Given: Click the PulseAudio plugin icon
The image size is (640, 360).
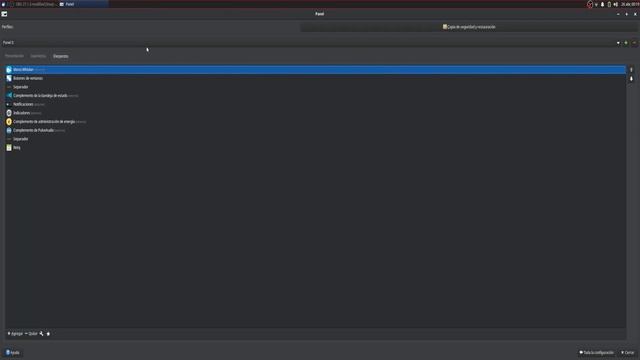Looking at the screenshot, I should [x=9, y=130].
